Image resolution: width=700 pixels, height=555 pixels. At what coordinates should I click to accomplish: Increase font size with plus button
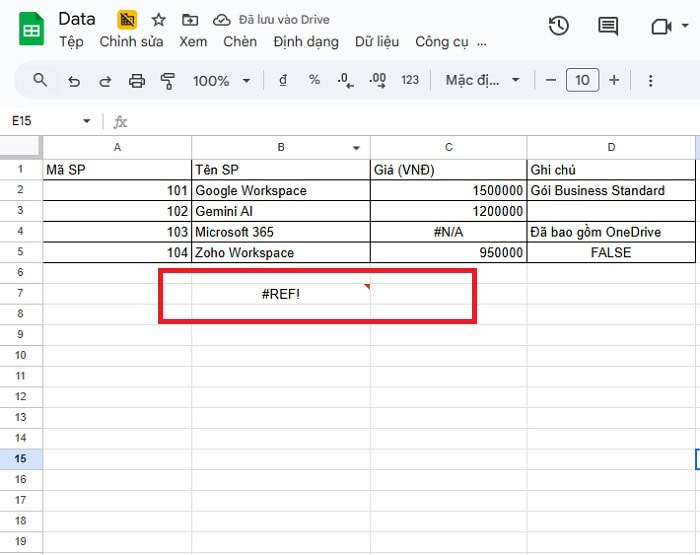614,80
